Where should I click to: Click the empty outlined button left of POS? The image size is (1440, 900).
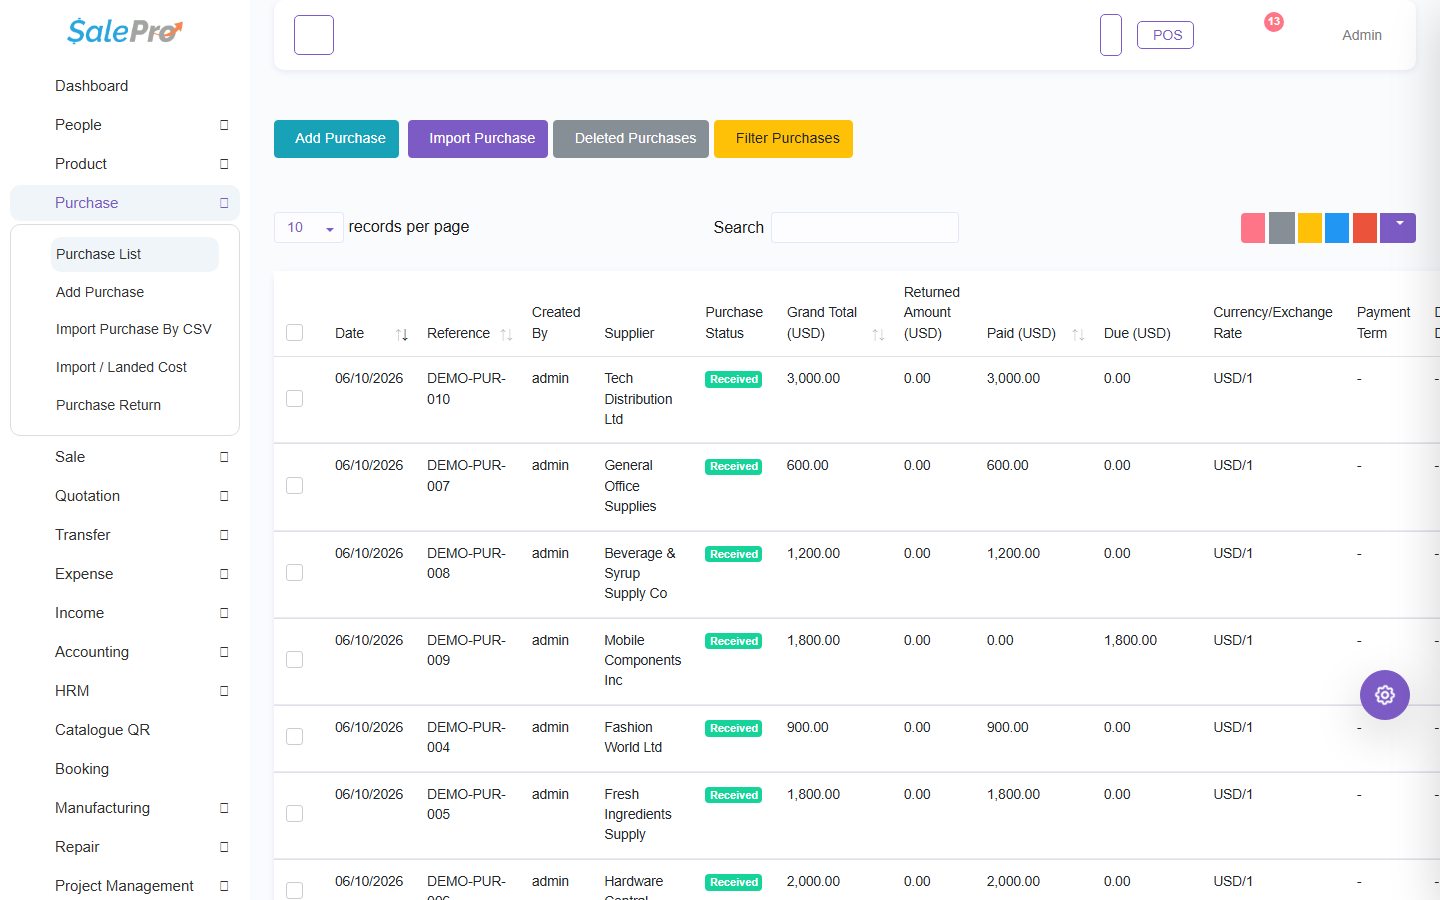(1111, 35)
